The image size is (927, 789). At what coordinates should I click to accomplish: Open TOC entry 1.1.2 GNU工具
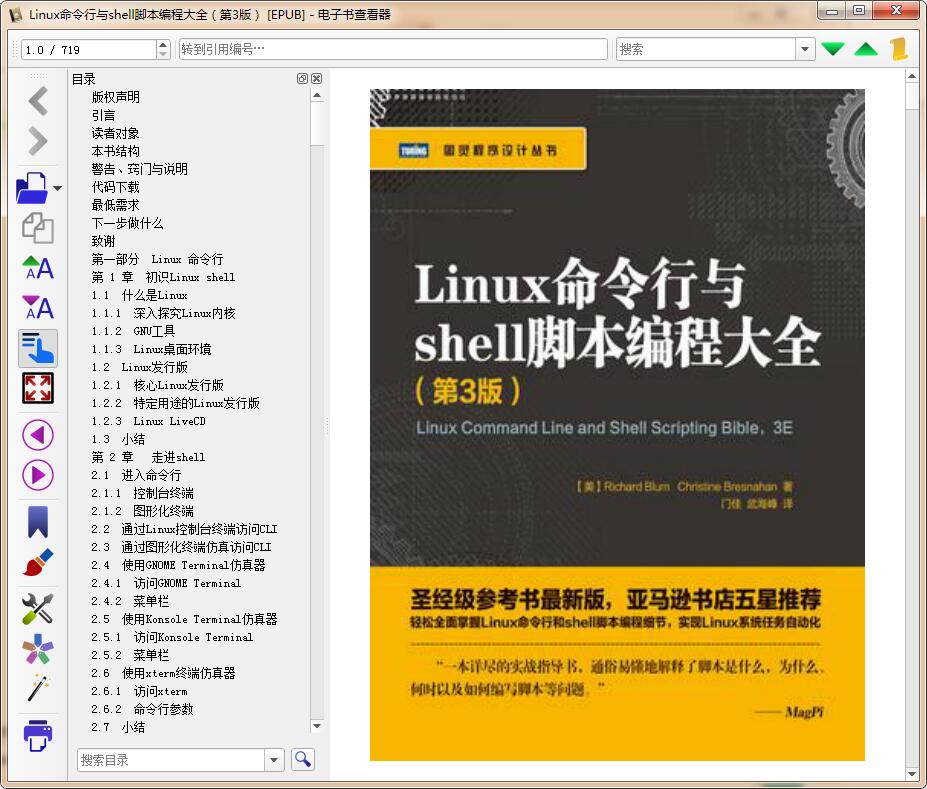[134, 331]
